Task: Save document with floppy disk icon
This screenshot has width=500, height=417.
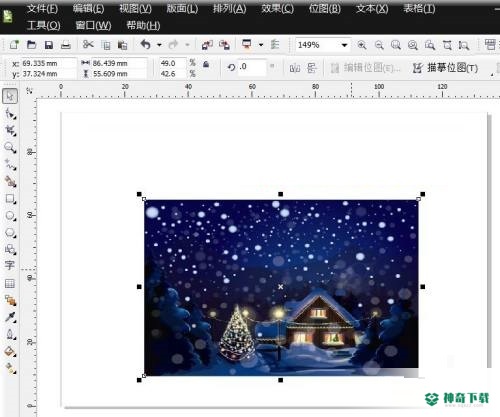Action: coord(49,45)
